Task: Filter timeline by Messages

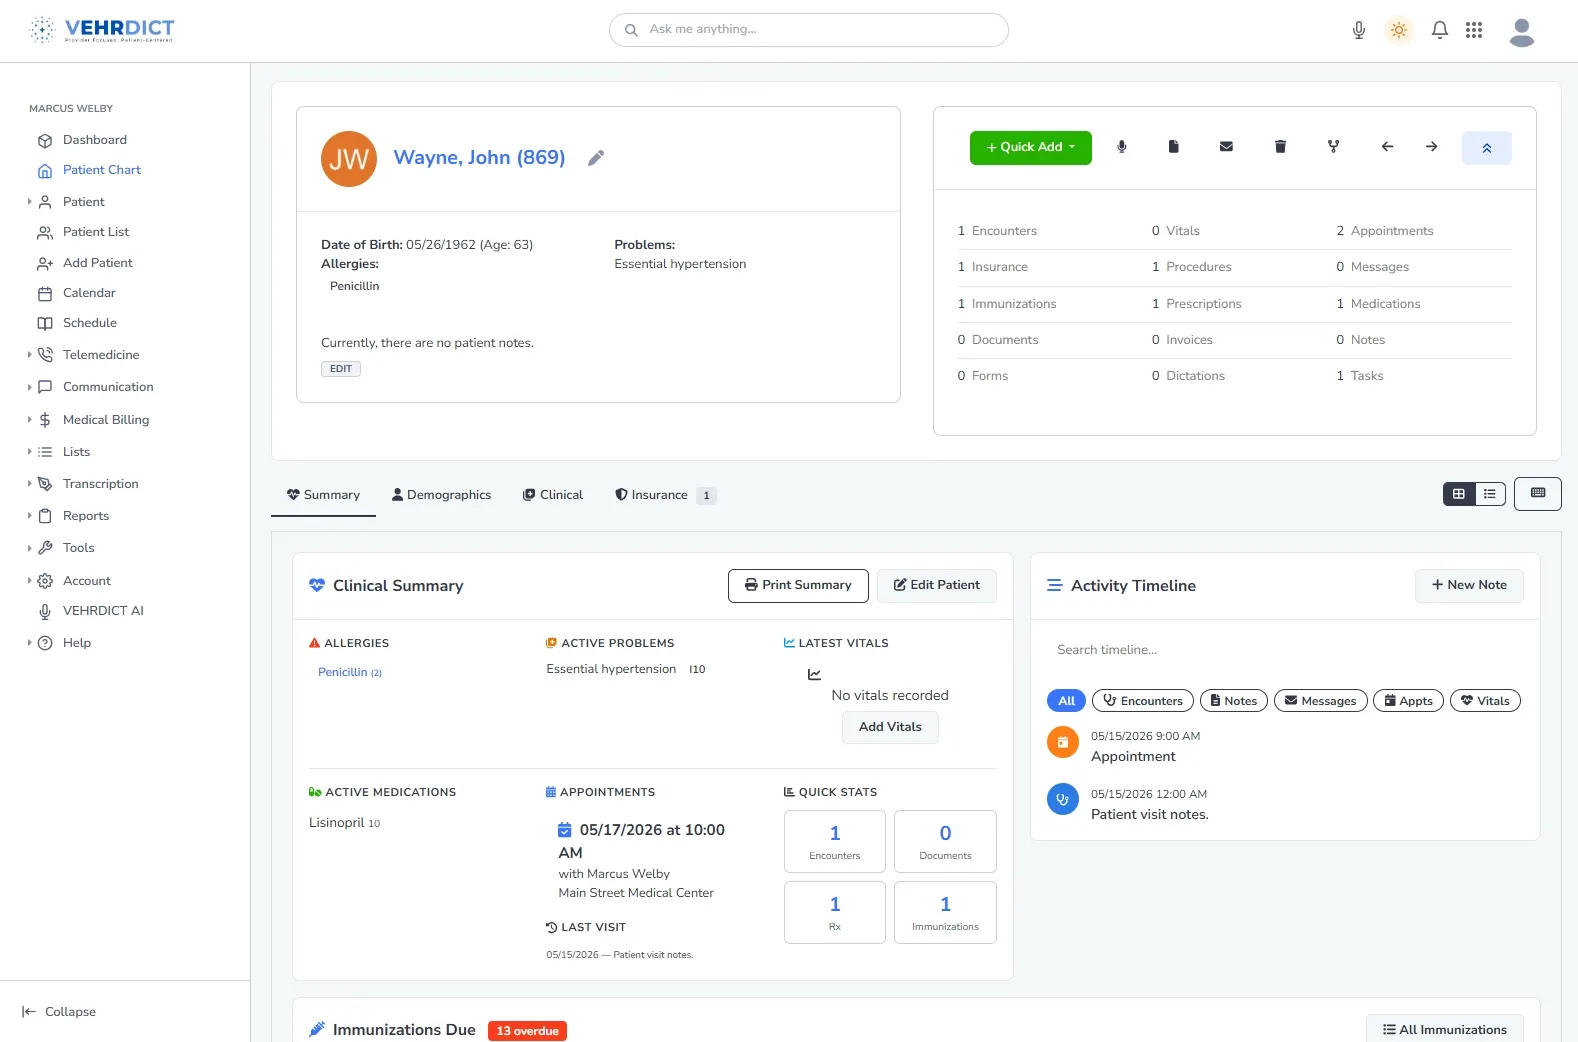Action: pyautogui.click(x=1320, y=701)
